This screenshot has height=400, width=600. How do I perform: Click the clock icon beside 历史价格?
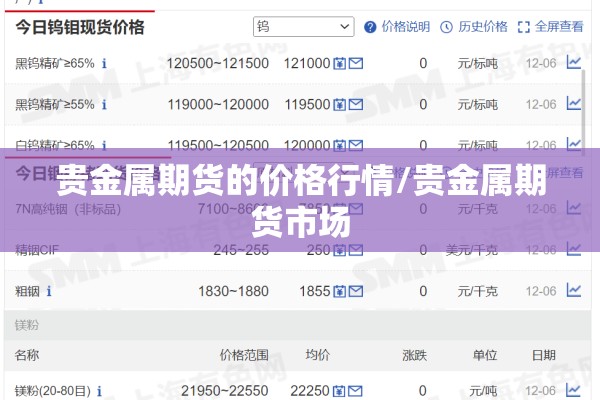447,27
